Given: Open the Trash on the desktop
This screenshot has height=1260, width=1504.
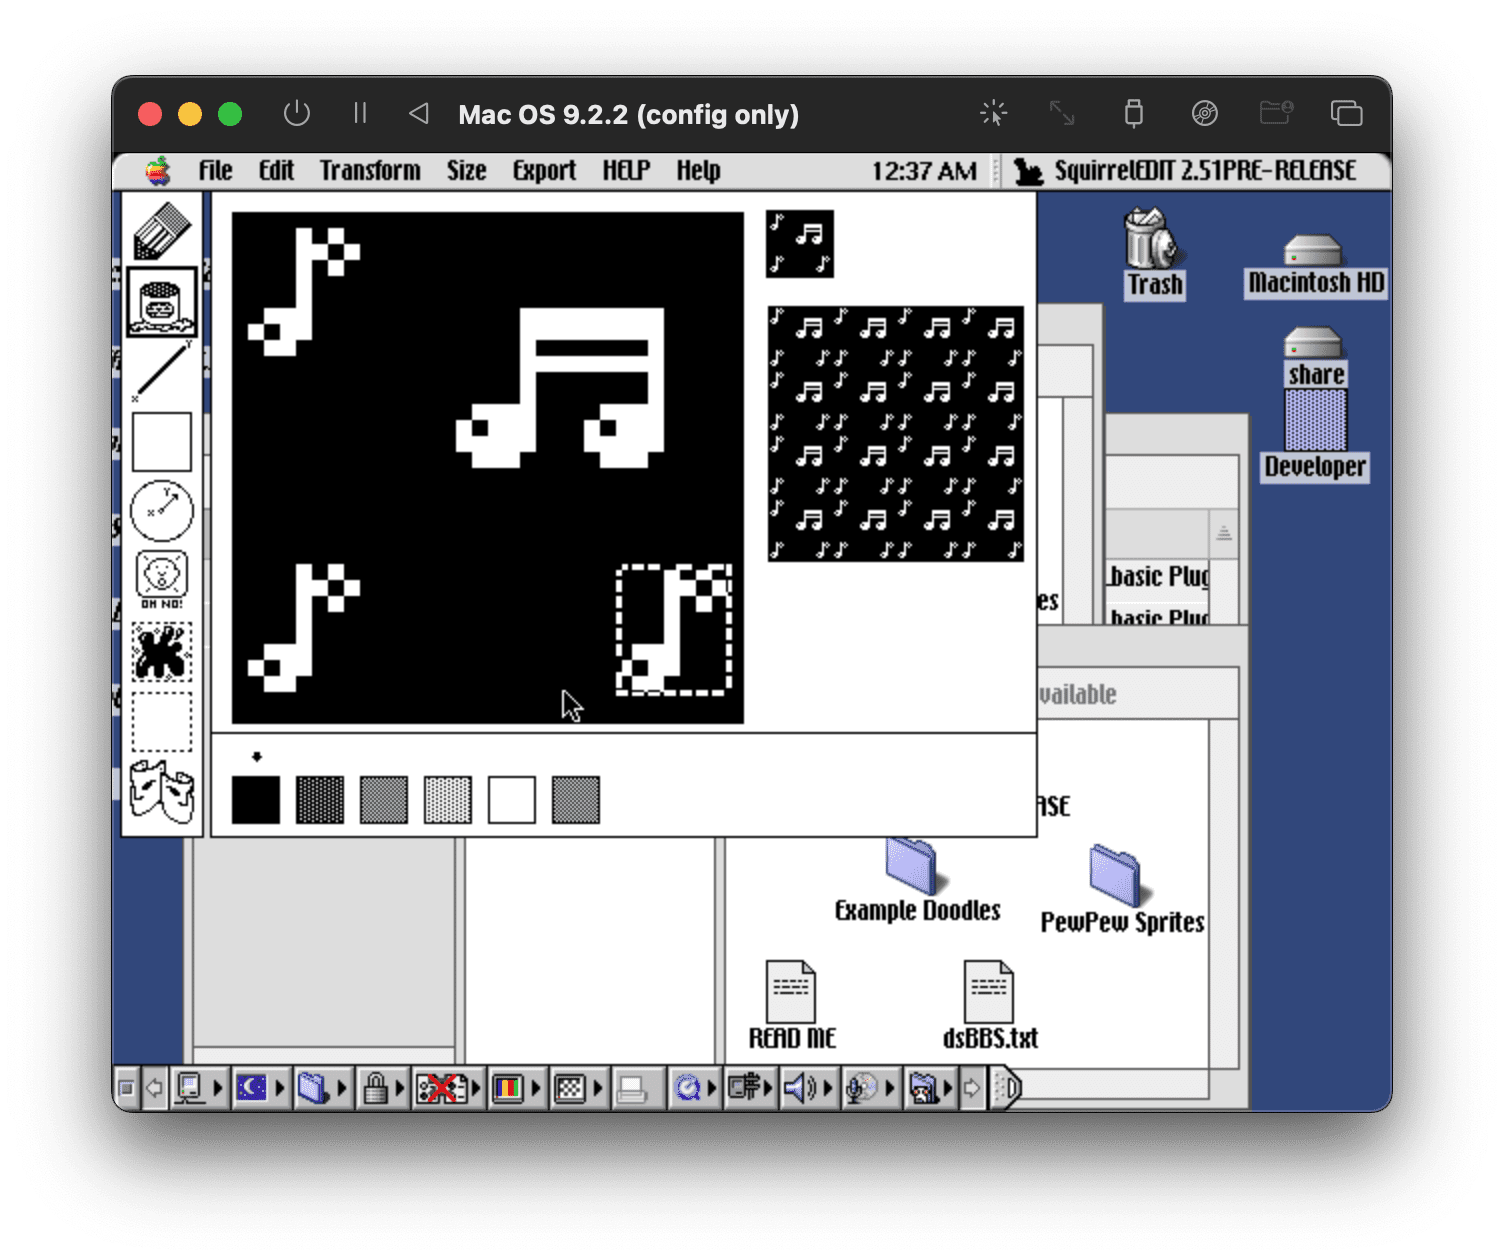Looking at the screenshot, I should click(1154, 253).
